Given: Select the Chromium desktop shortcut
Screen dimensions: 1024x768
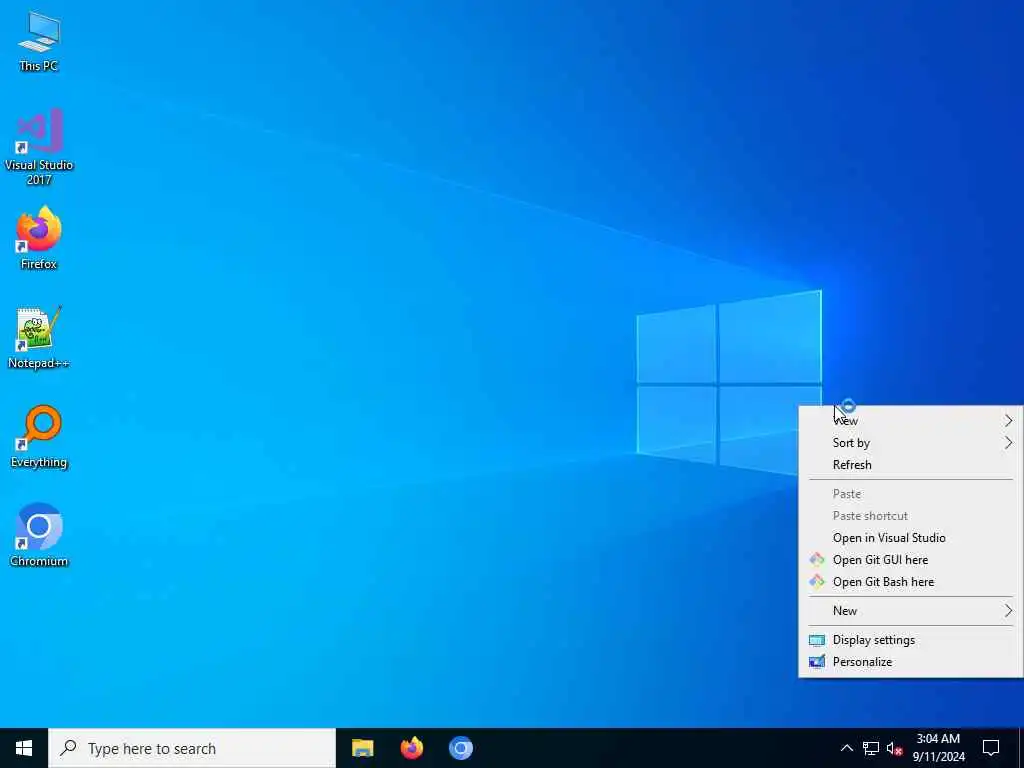Looking at the screenshot, I should tap(39, 535).
